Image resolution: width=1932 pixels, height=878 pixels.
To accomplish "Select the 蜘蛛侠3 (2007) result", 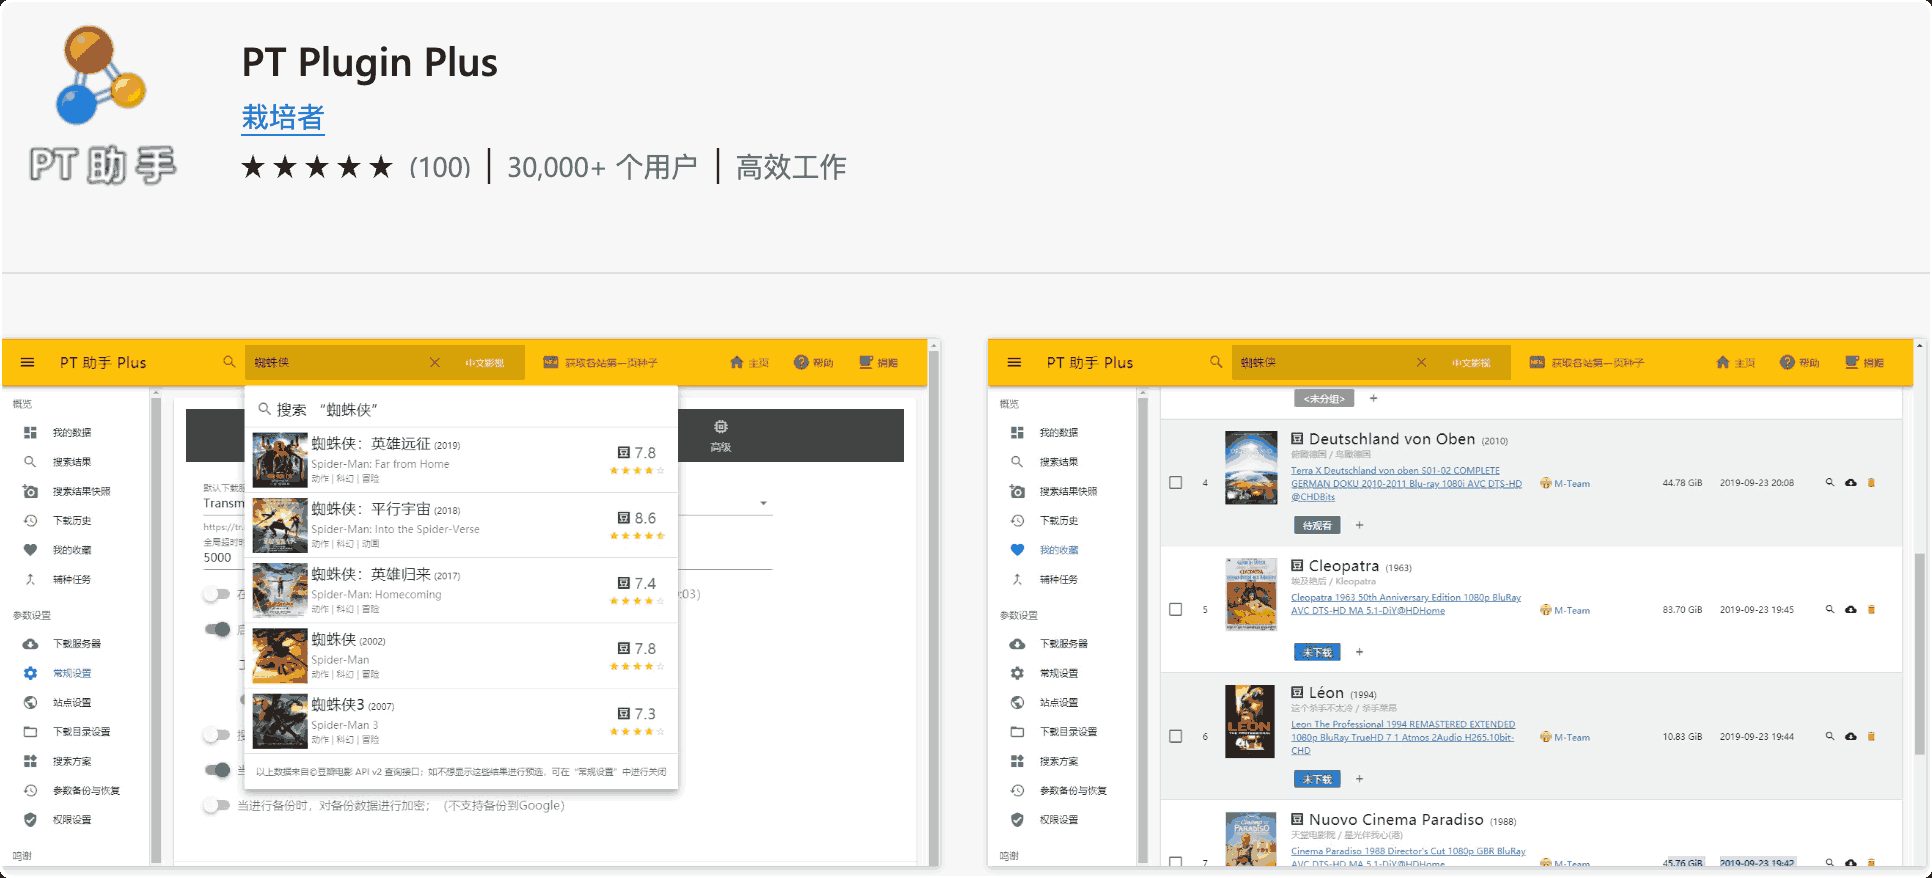I will (x=461, y=721).
